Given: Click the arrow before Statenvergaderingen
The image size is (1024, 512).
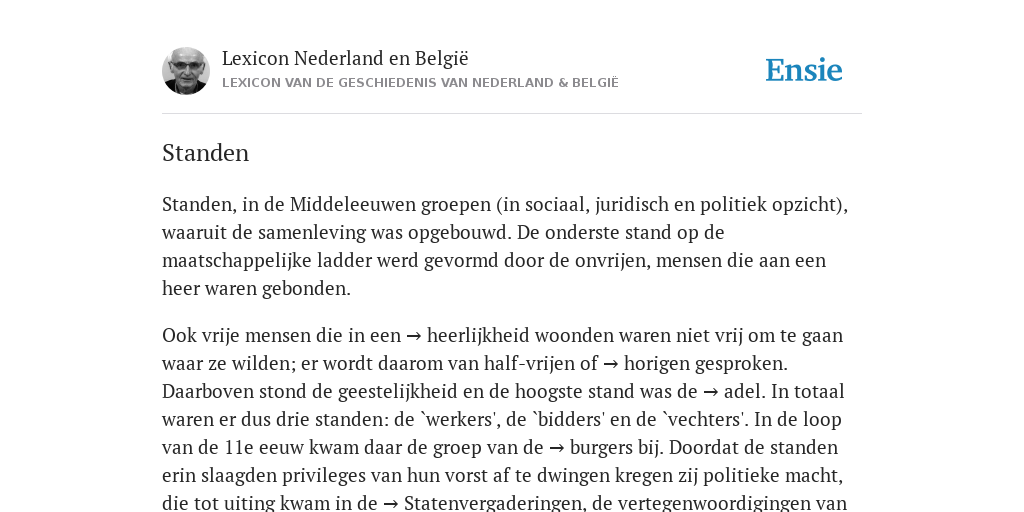Looking at the screenshot, I should (391, 504).
